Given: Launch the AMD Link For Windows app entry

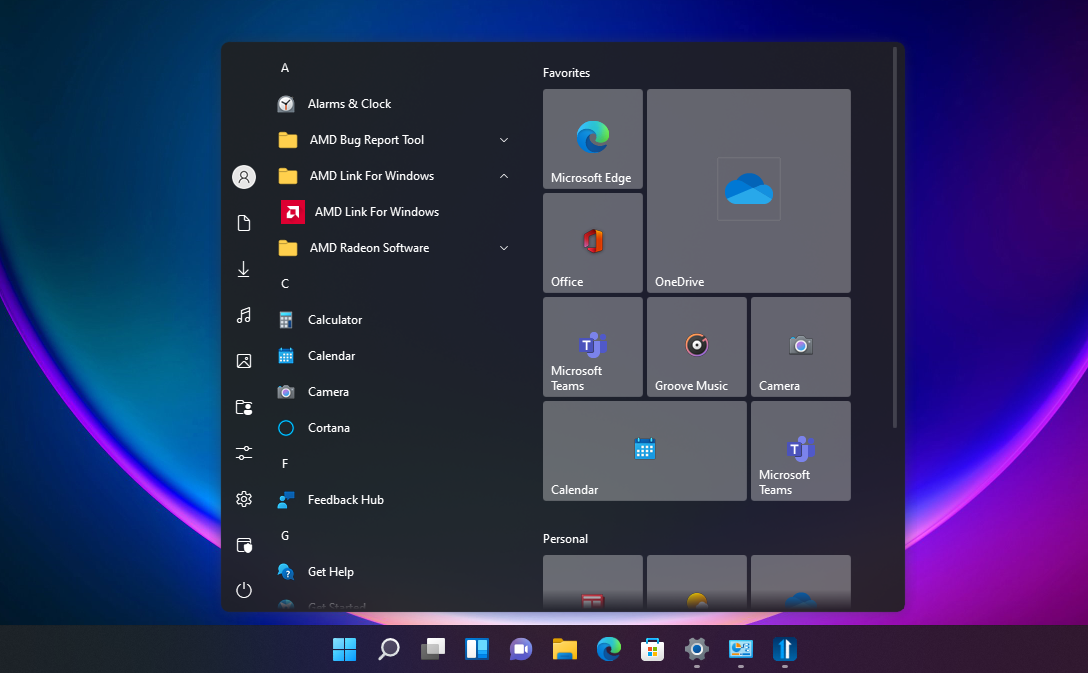Looking at the screenshot, I should [396, 212].
